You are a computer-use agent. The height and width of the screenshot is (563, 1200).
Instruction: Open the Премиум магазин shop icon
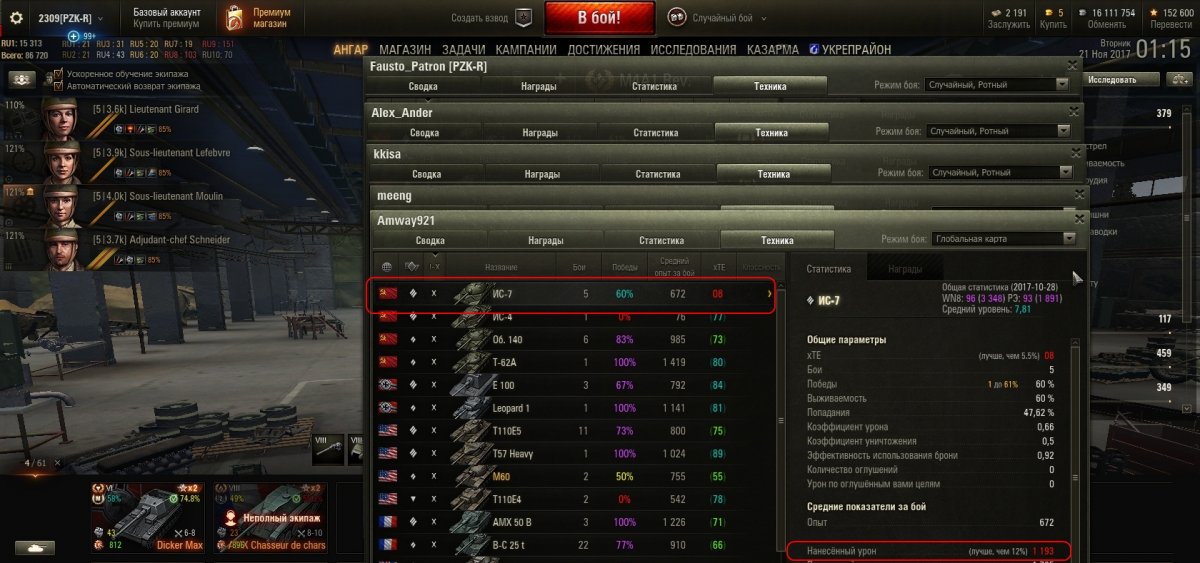point(234,18)
